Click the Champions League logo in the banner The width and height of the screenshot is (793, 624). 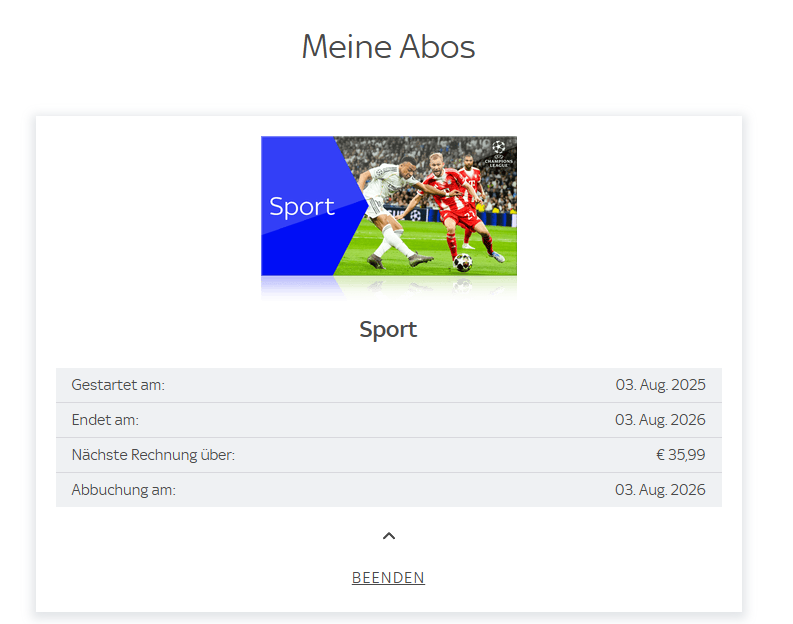pos(499,154)
